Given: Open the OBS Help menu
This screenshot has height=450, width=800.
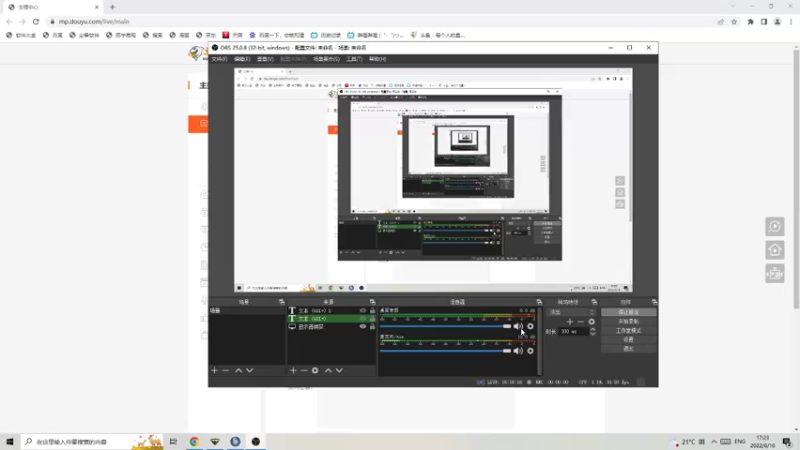Looking at the screenshot, I should click(x=378, y=59).
